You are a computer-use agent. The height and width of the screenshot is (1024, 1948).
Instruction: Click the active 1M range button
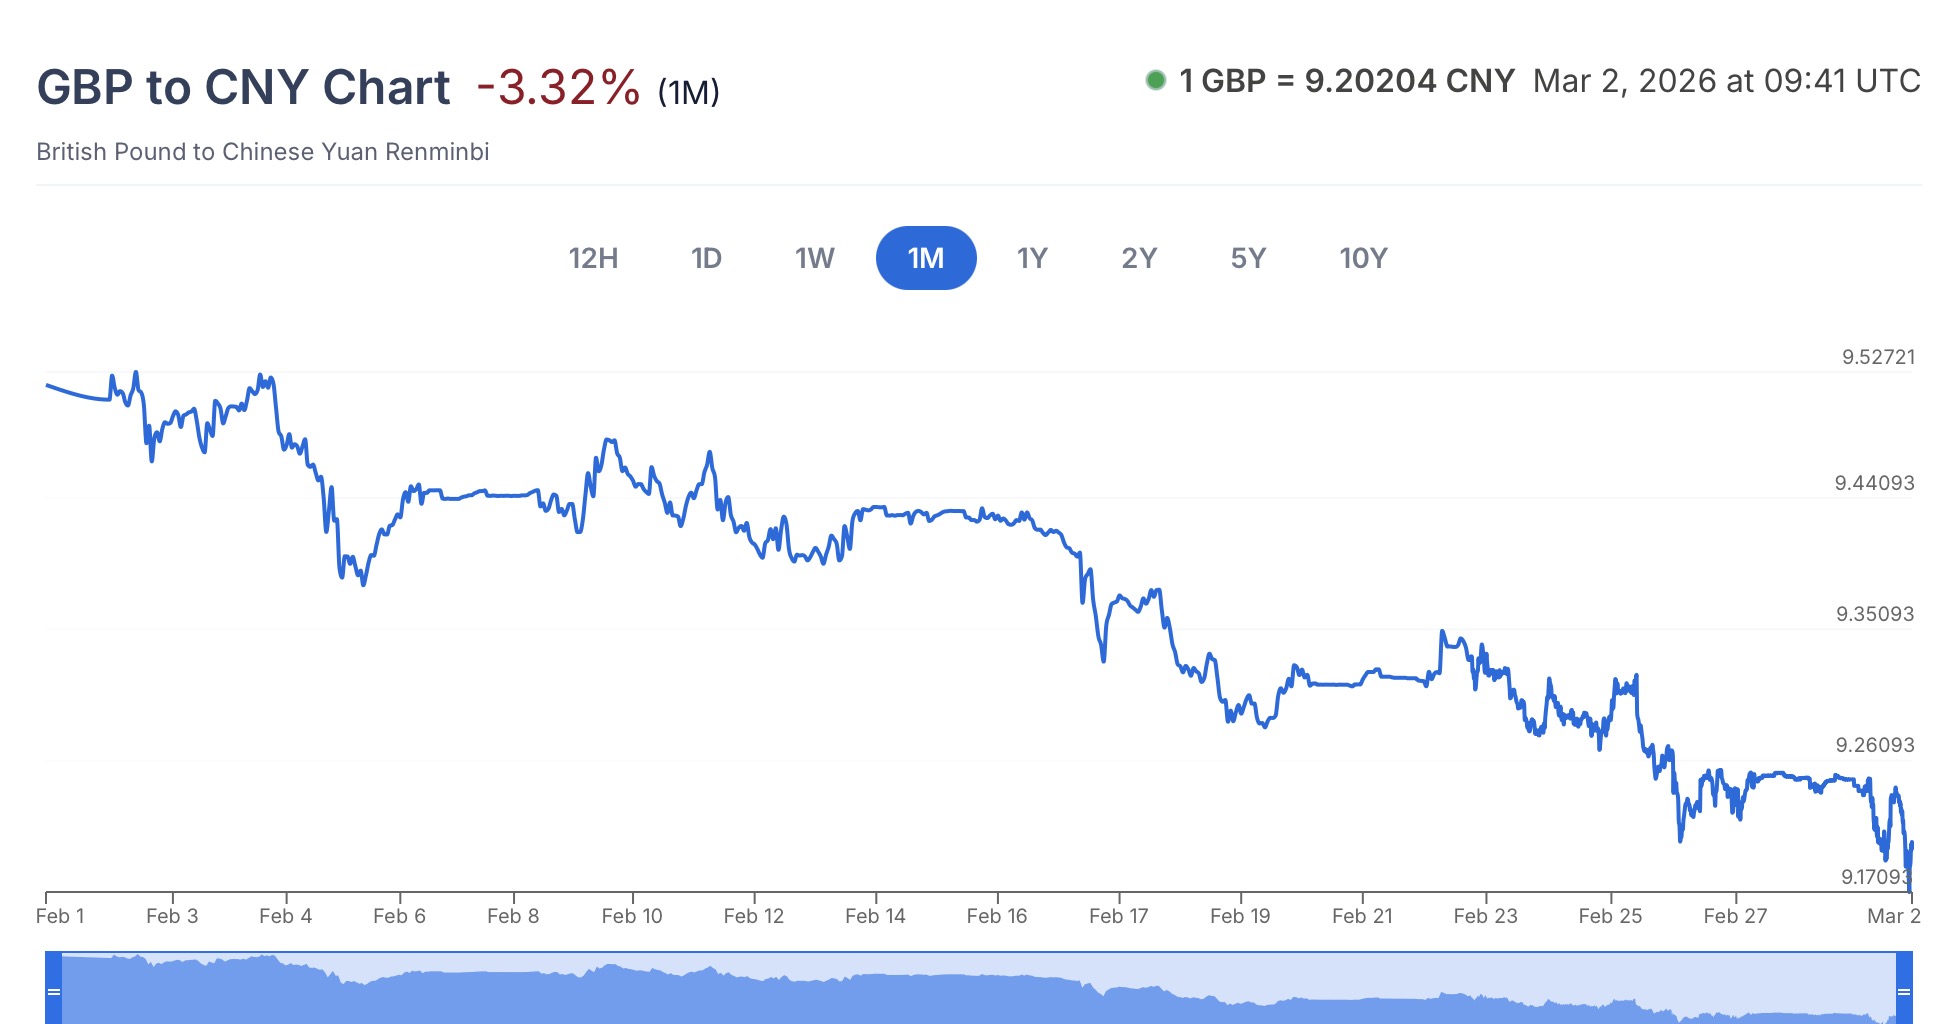(x=926, y=258)
